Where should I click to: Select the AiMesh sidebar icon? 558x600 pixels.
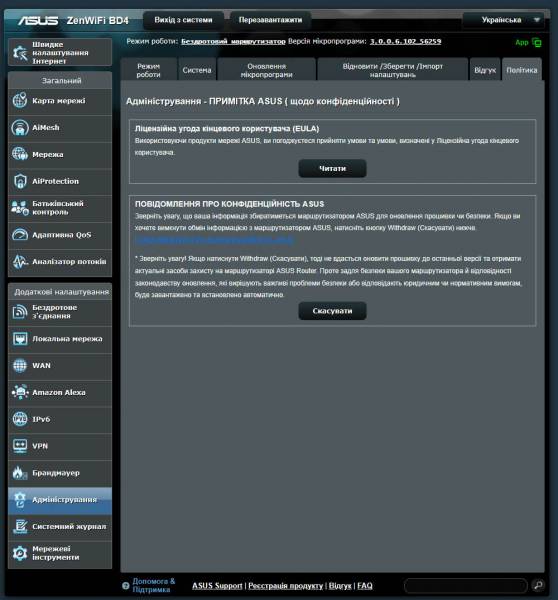pyautogui.click(x=20, y=127)
